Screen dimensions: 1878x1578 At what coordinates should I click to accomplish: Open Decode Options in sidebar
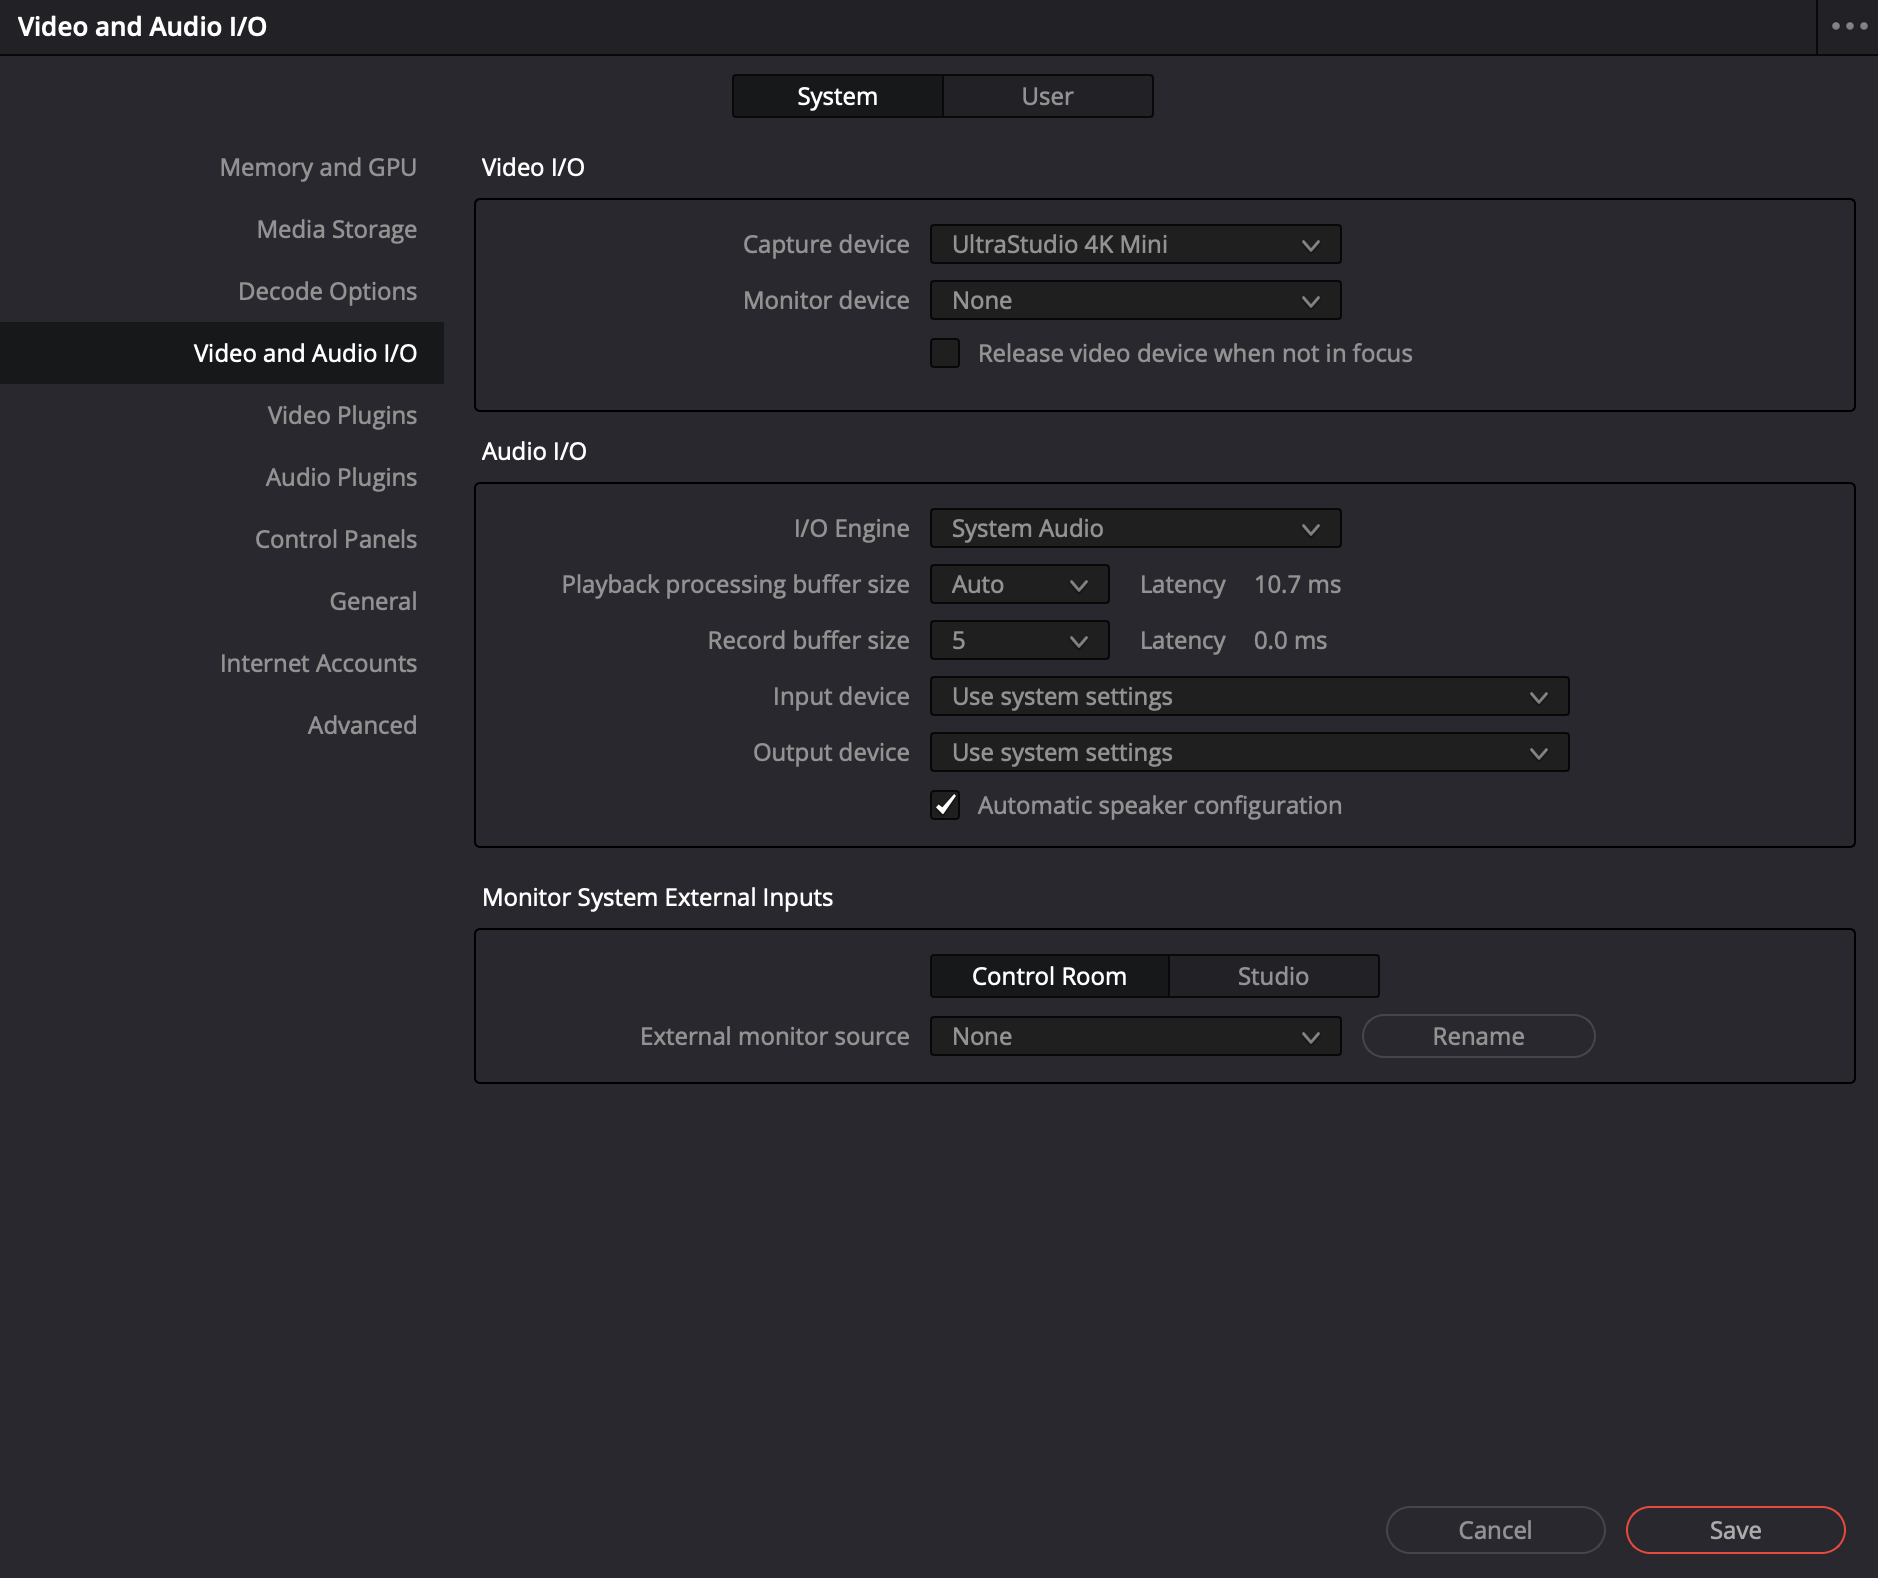(327, 291)
